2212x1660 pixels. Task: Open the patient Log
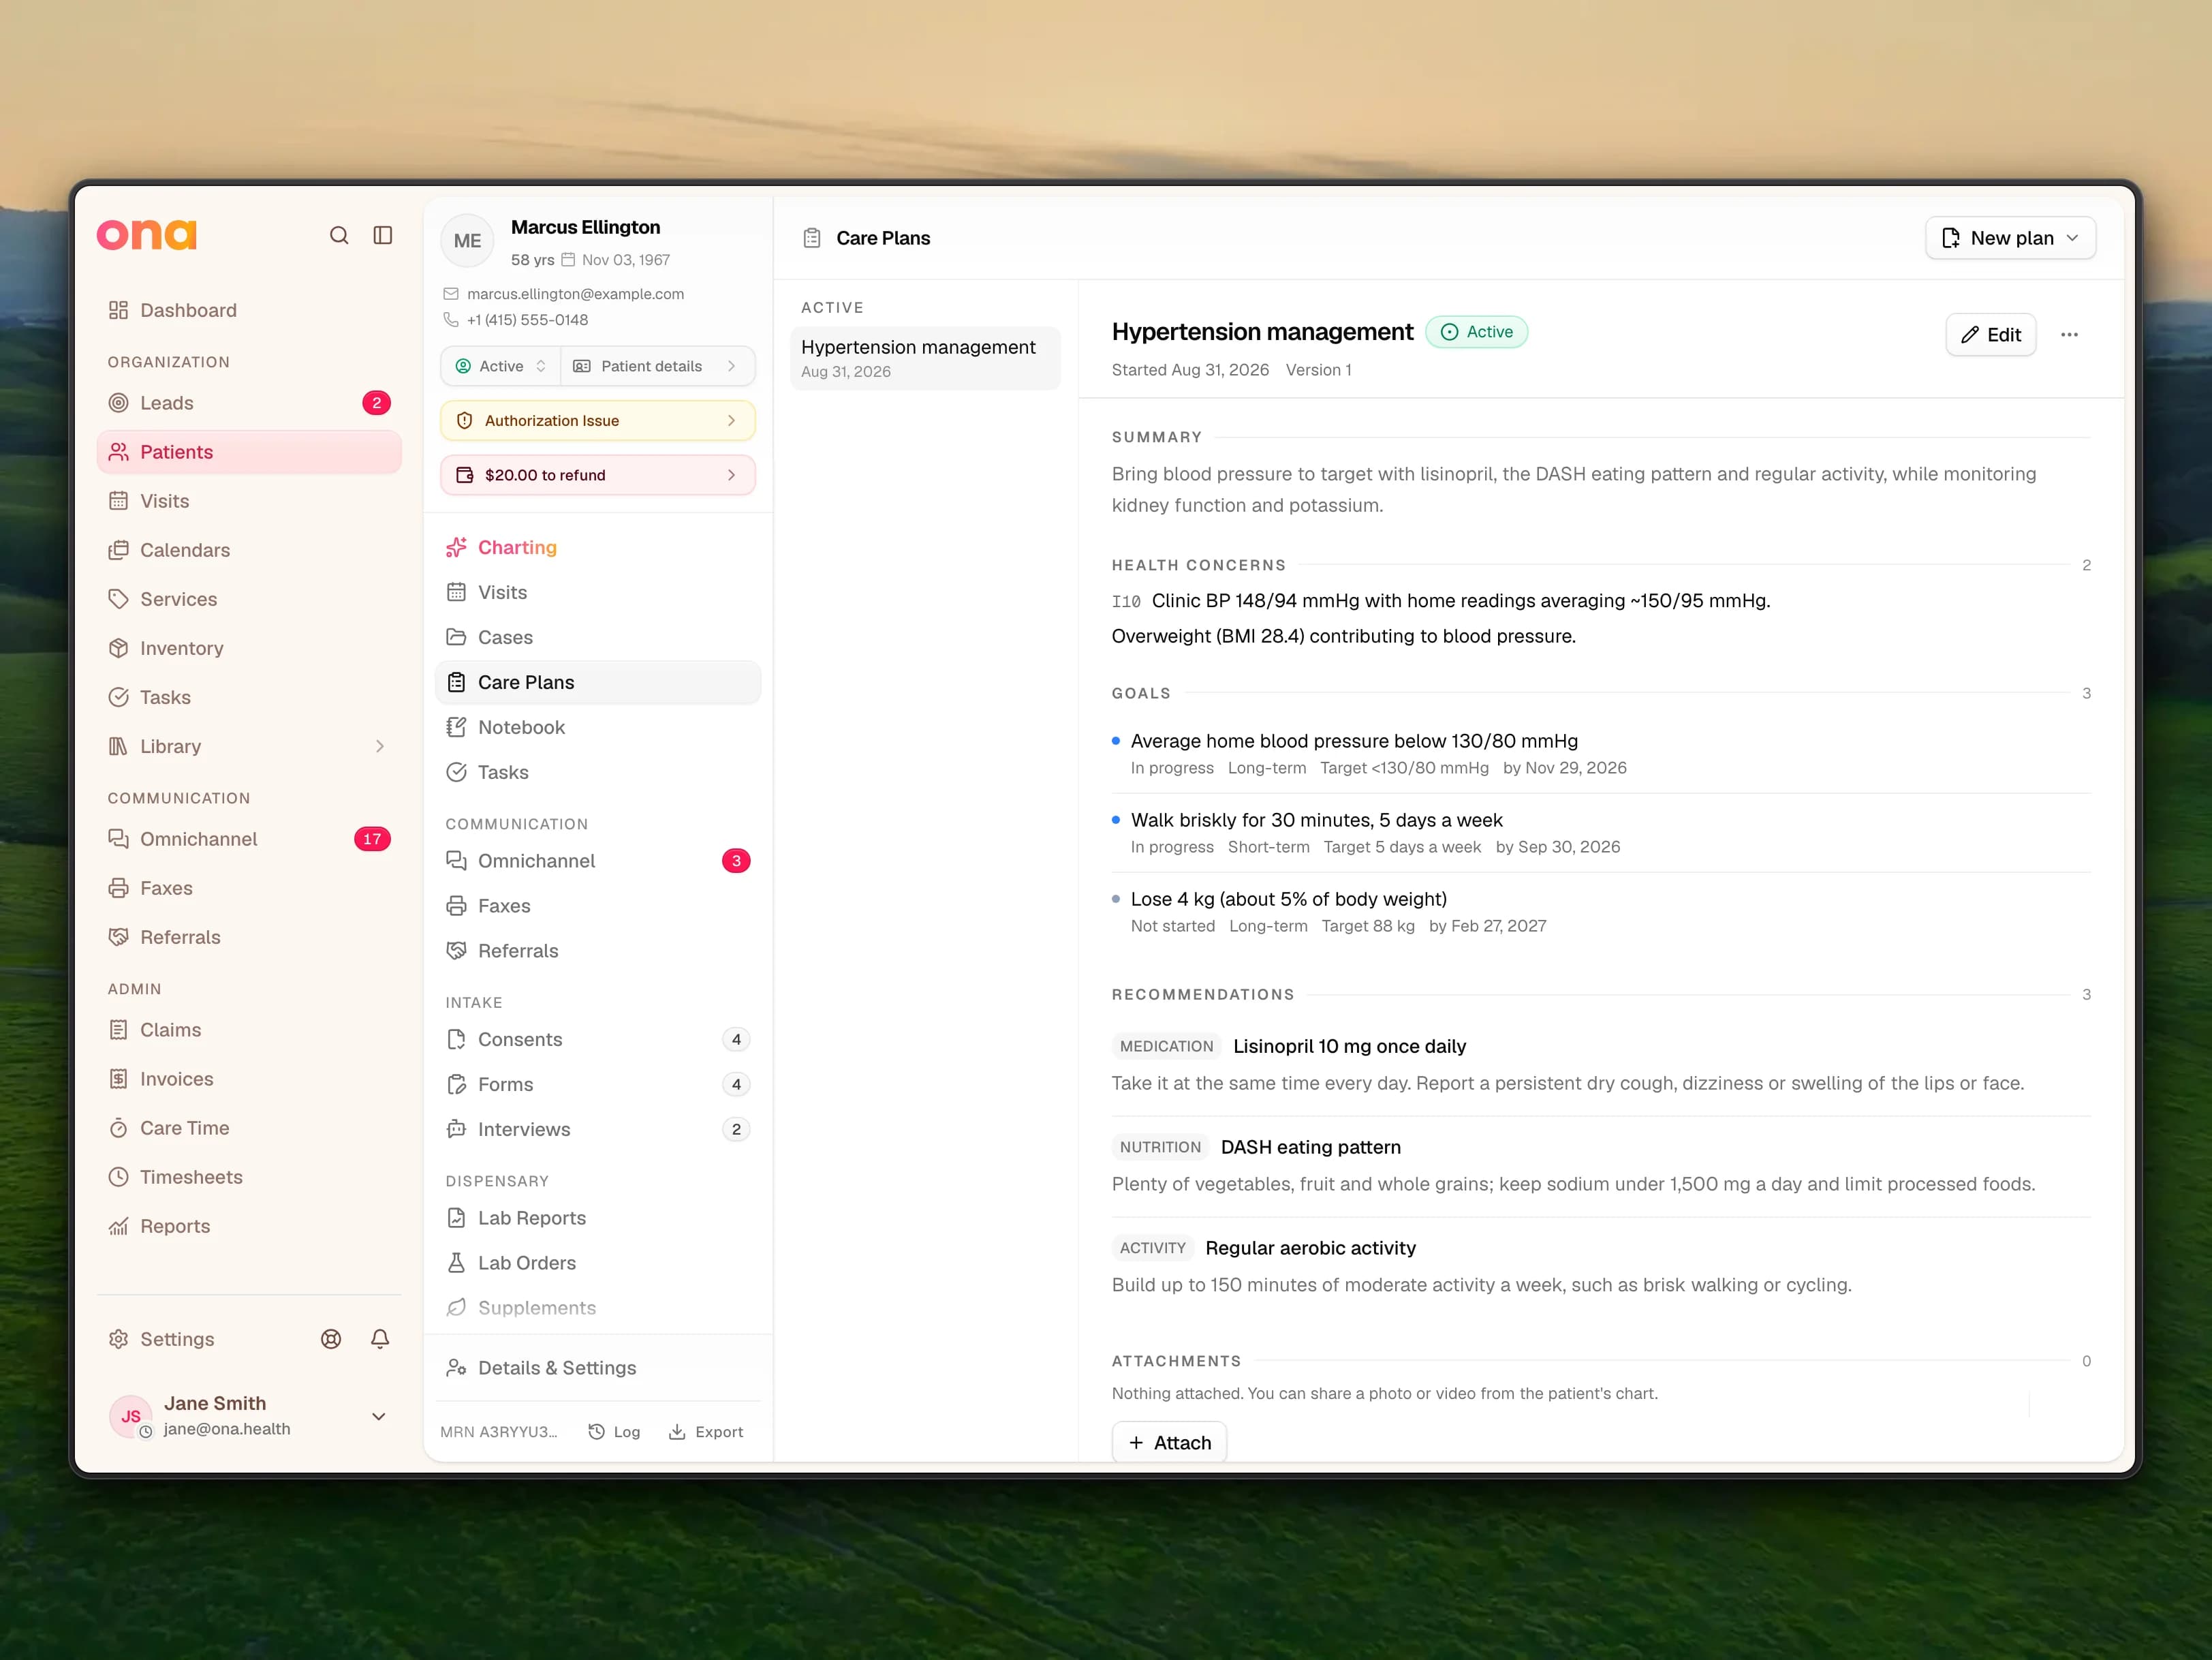pos(614,1432)
